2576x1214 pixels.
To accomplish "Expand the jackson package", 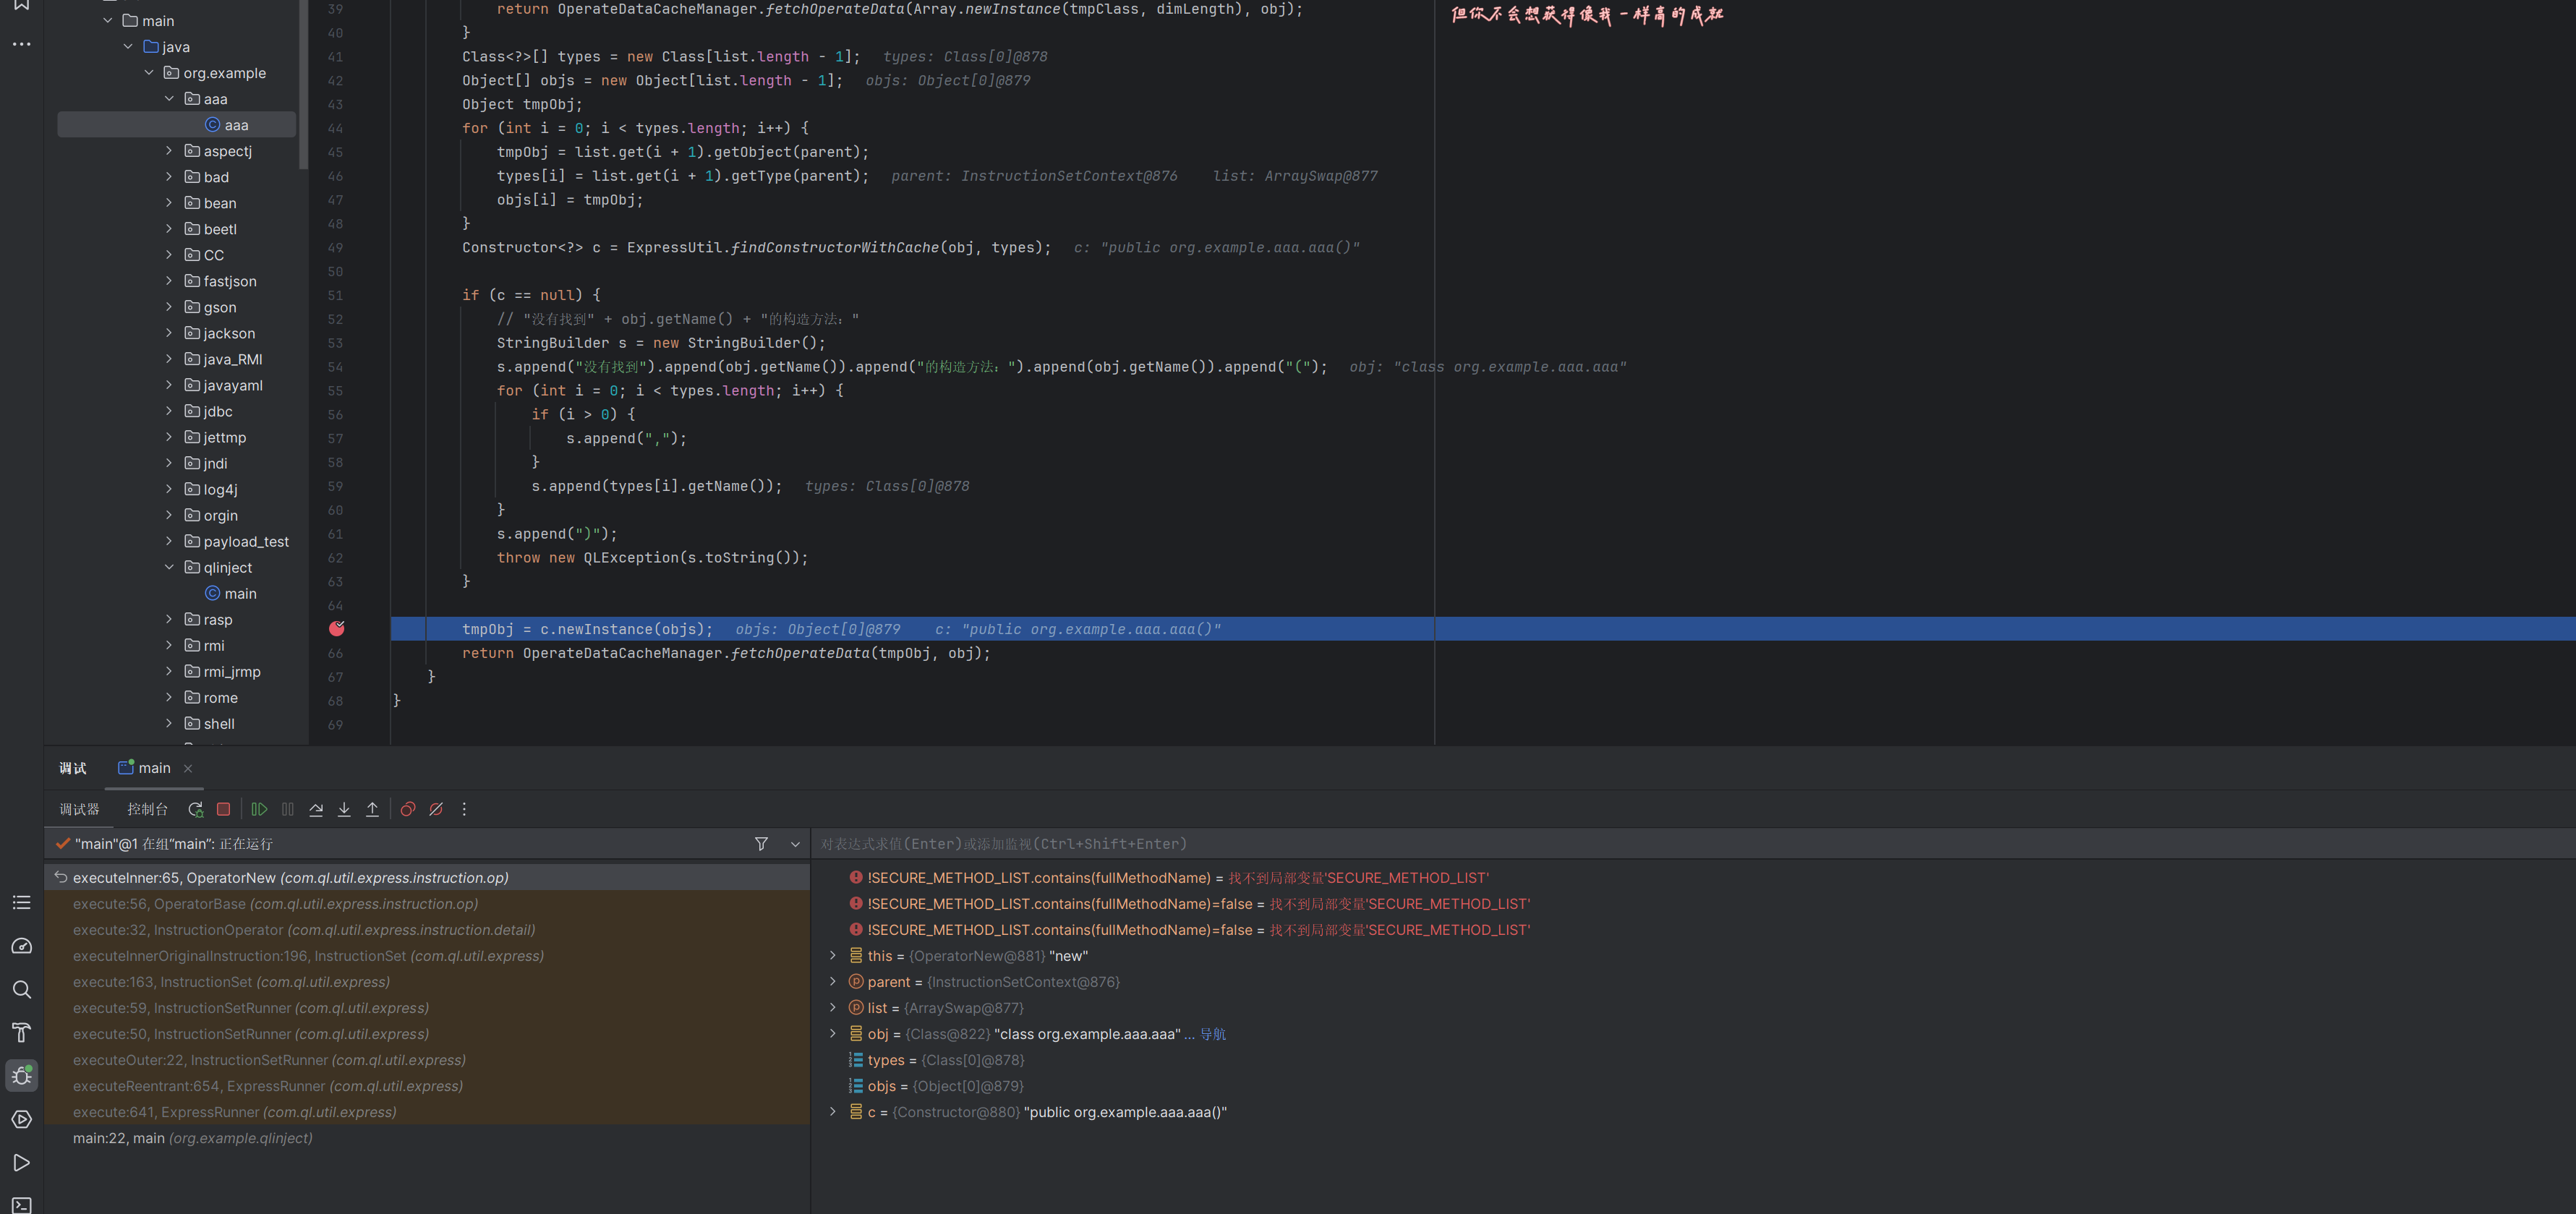I will pos(169,332).
